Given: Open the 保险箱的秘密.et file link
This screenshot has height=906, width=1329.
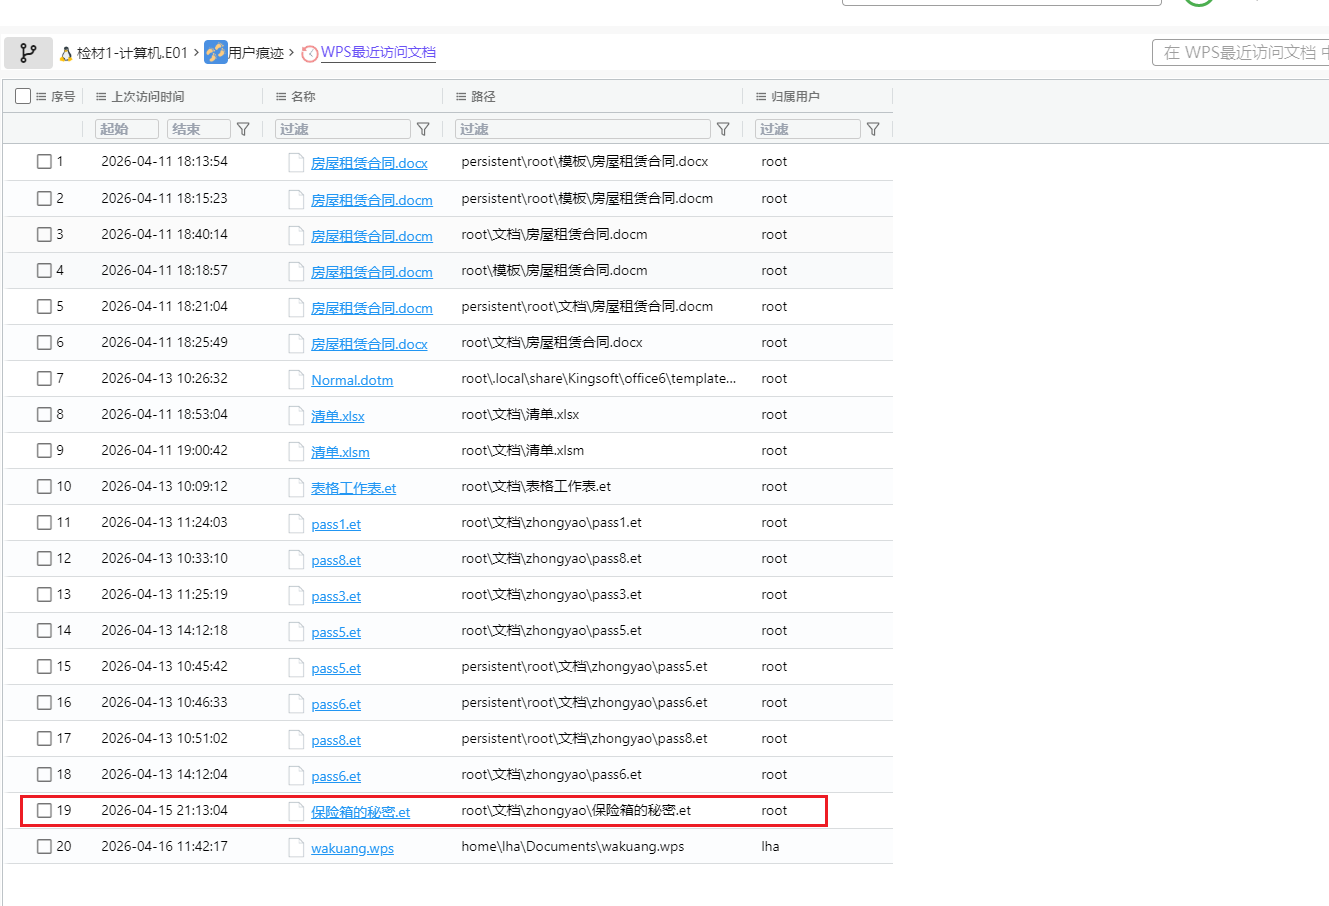Looking at the screenshot, I should pyautogui.click(x=360, y=812).
